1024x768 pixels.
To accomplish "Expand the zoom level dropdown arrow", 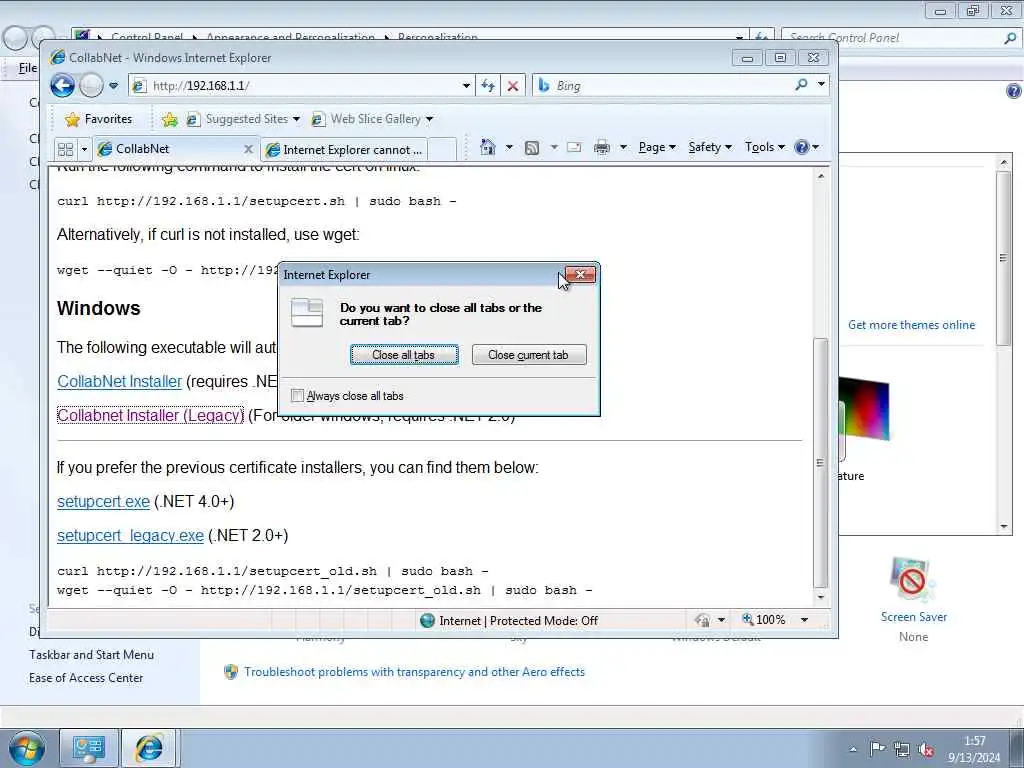I will pyautogui.click(x=805, y=620).
